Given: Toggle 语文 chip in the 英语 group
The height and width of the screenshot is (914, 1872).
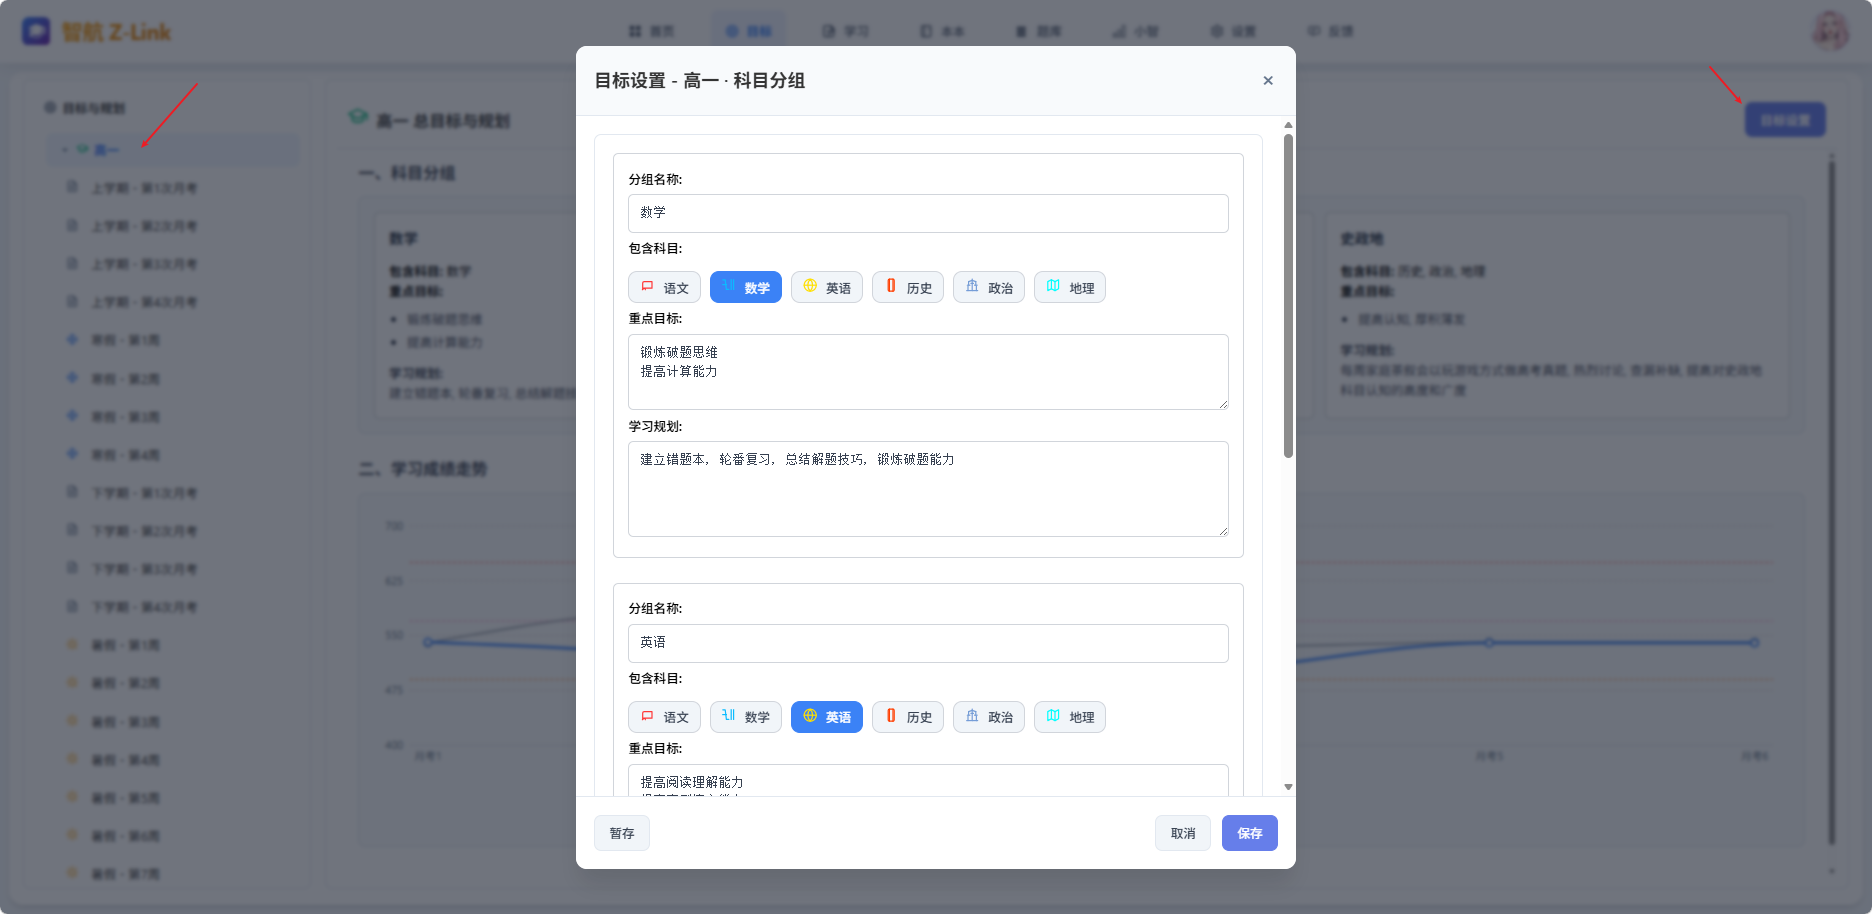Looking at the screenshot, I should coord(665,717).
